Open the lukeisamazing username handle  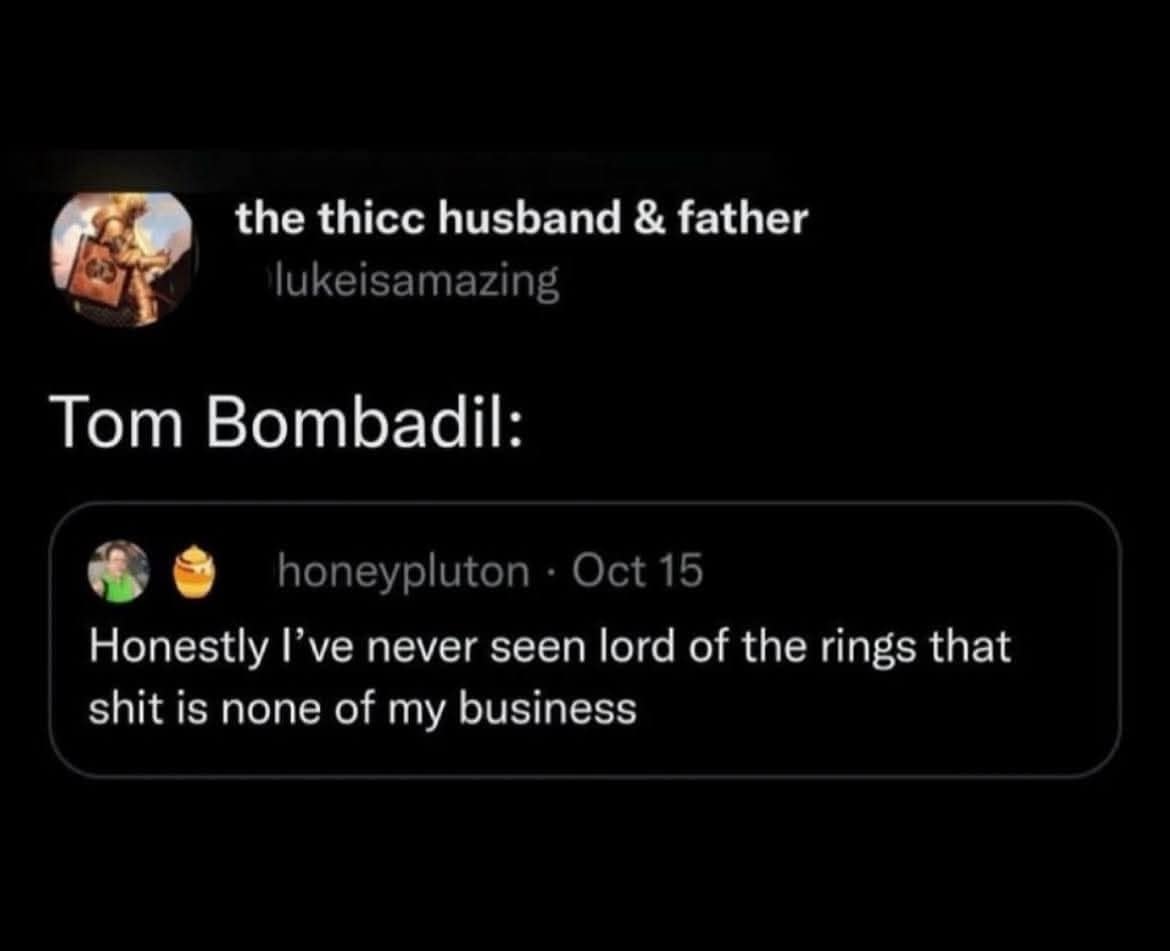coord(415,281)
